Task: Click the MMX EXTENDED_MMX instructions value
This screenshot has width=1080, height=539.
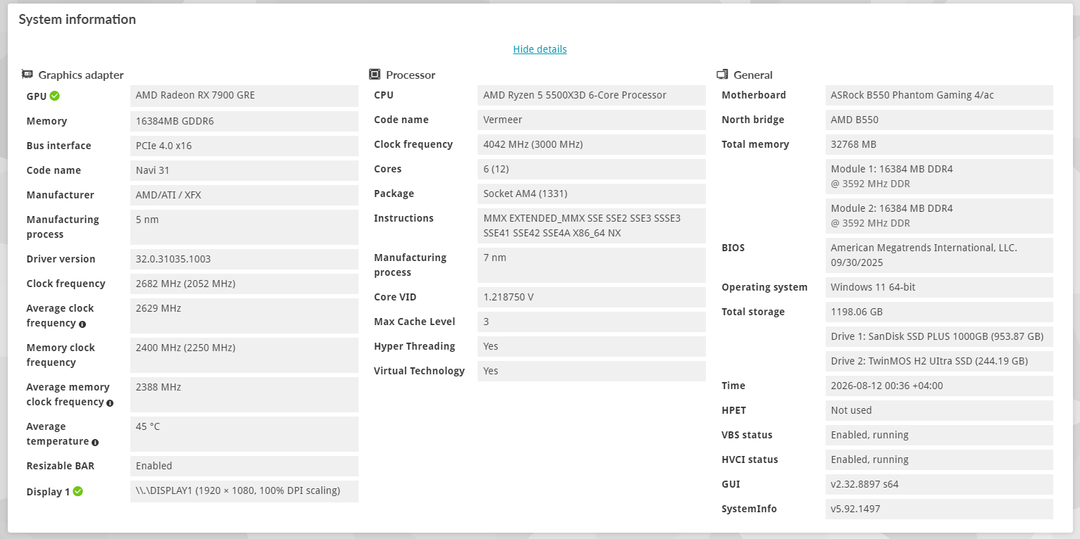Action: pos(592,226)
